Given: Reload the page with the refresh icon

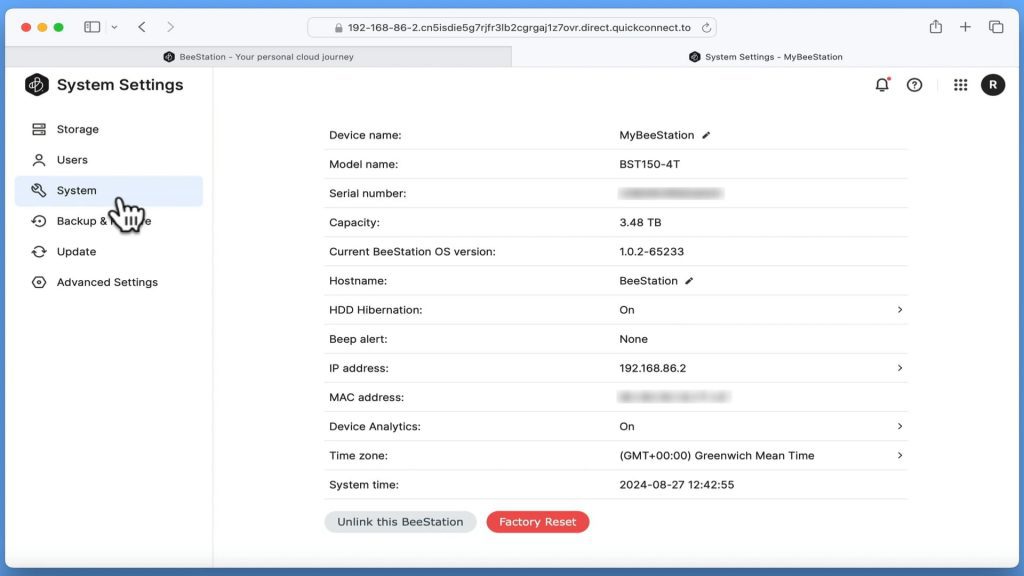Looking at the screenshot, I should (x=706, y=27).
